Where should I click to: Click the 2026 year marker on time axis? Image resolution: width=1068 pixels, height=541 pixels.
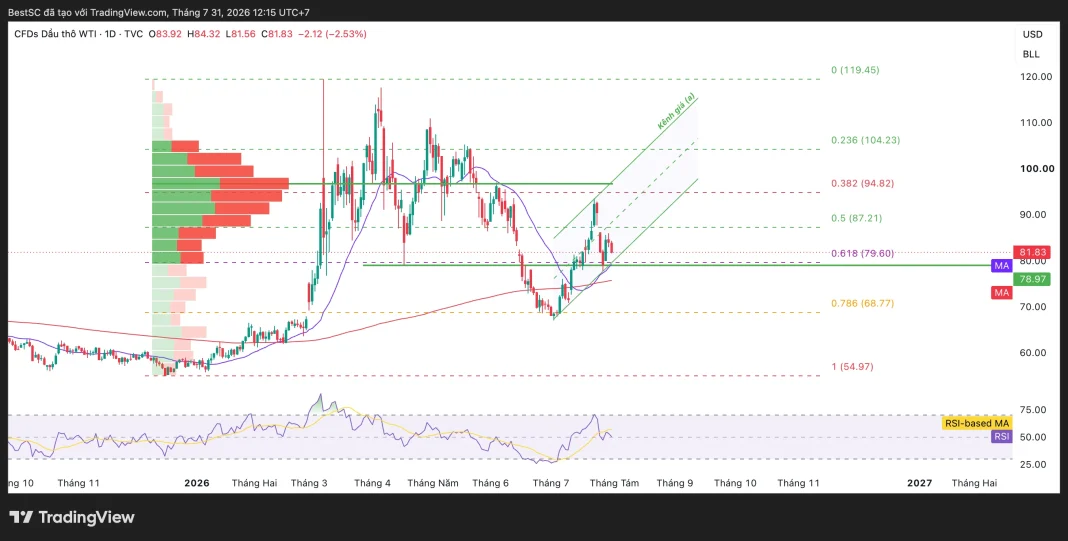[197, 483]
